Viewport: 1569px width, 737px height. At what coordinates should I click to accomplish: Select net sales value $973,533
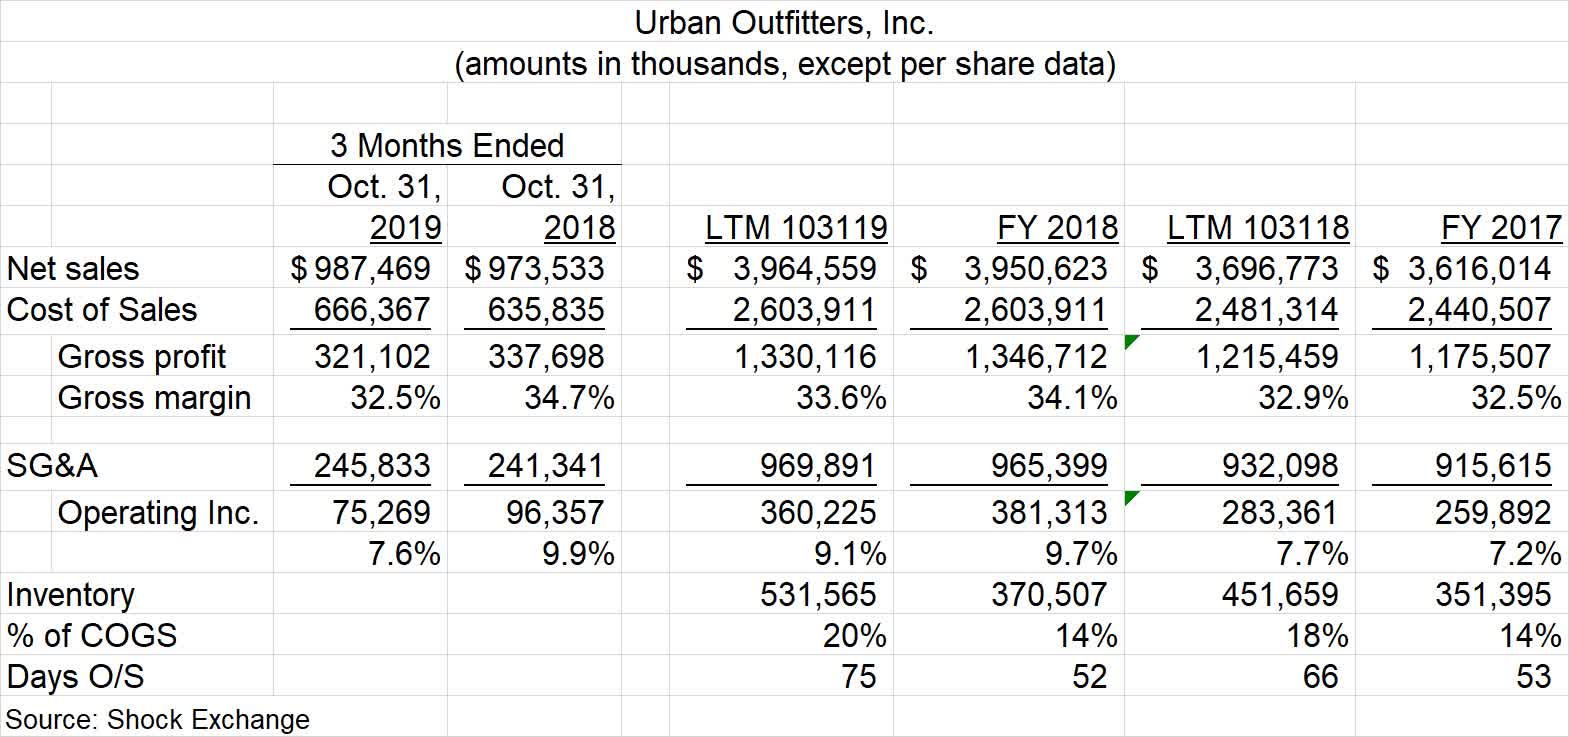534,269
